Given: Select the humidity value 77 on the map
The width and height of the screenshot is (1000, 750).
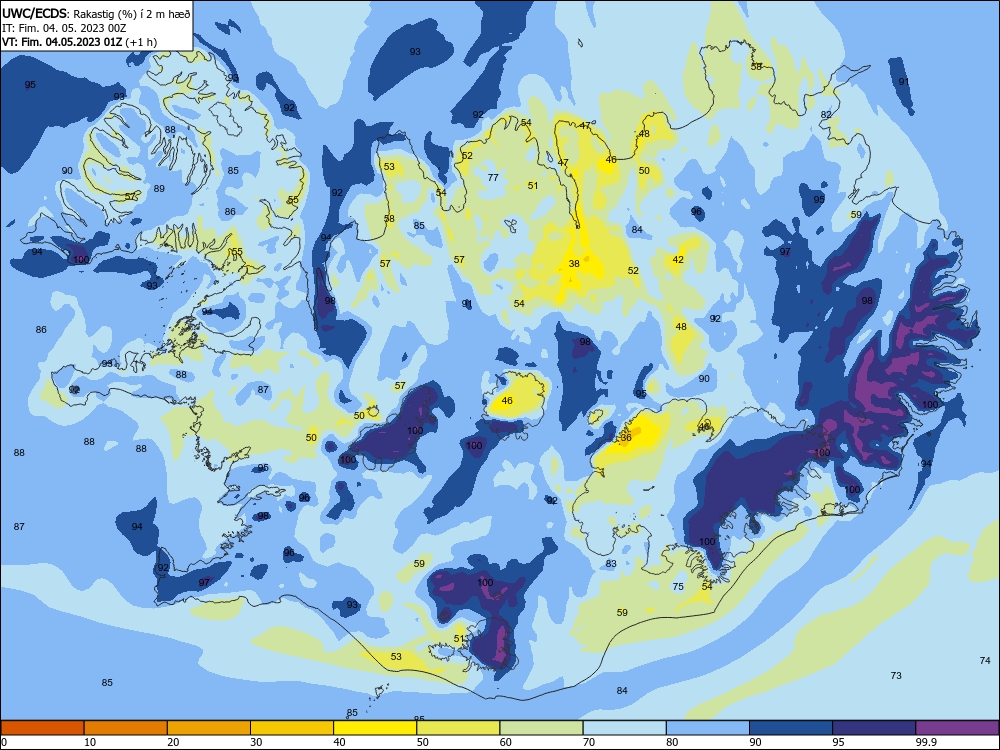Looking at the screenshot, I should 493,177.
